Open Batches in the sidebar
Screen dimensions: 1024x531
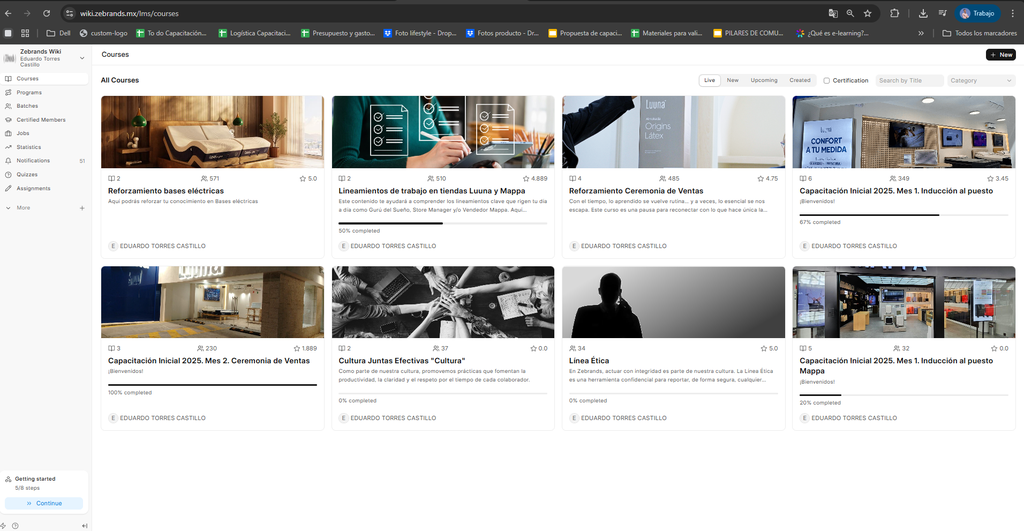point(44,106)
